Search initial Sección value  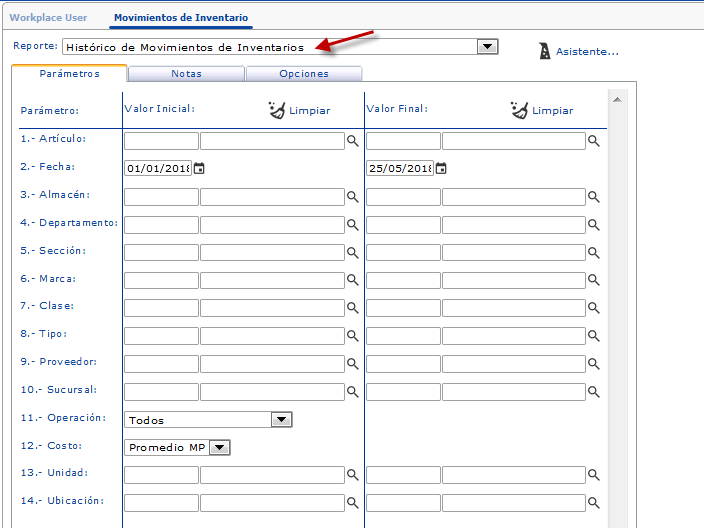click(x=352, y=253)
